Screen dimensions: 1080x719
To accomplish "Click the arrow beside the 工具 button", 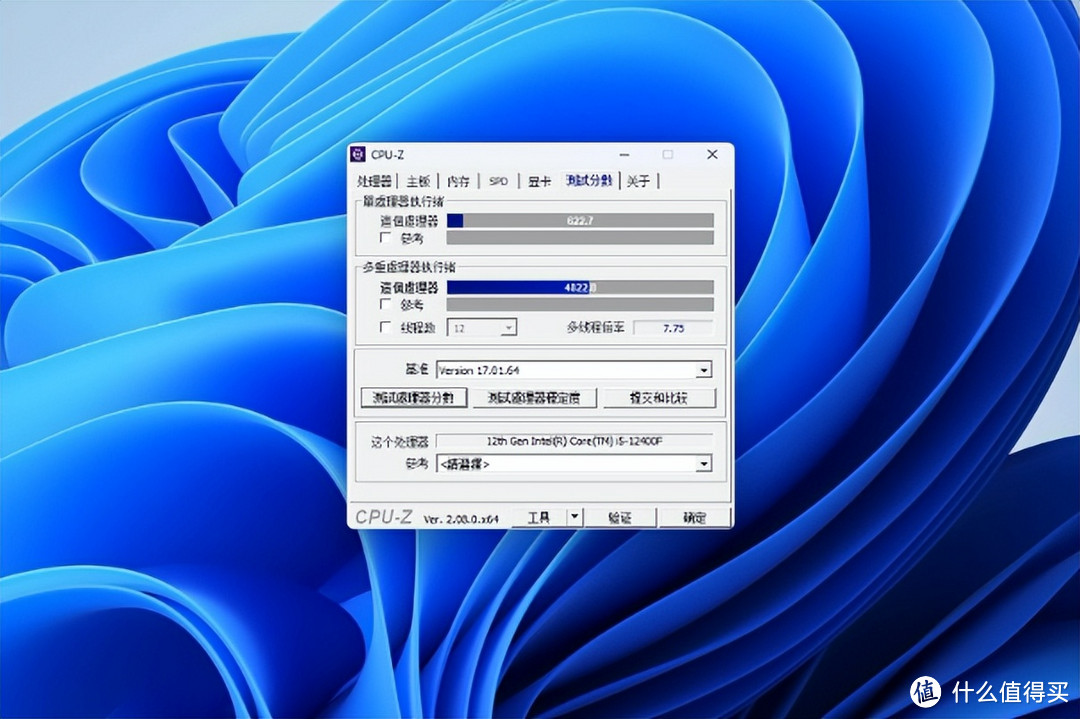I will pos(574,517).
